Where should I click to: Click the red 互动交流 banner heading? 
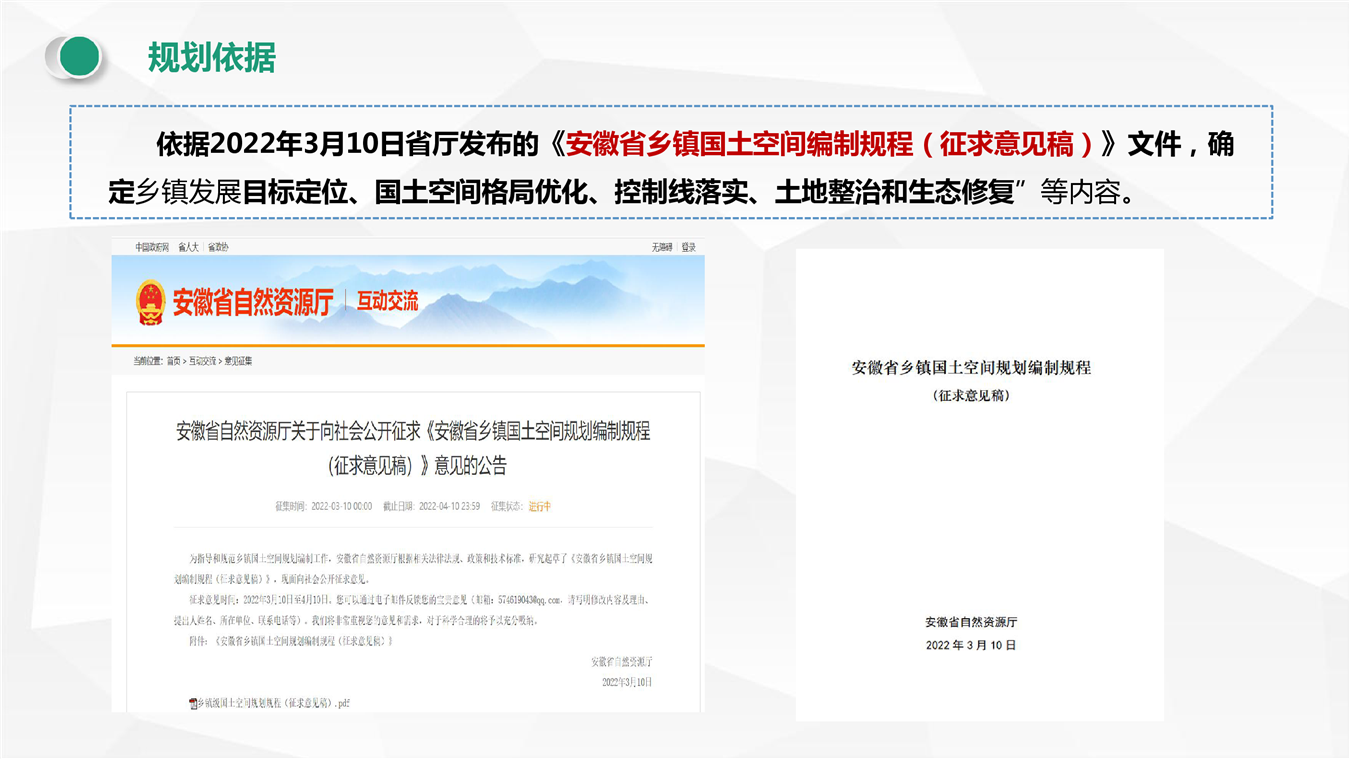coord(388,301)
